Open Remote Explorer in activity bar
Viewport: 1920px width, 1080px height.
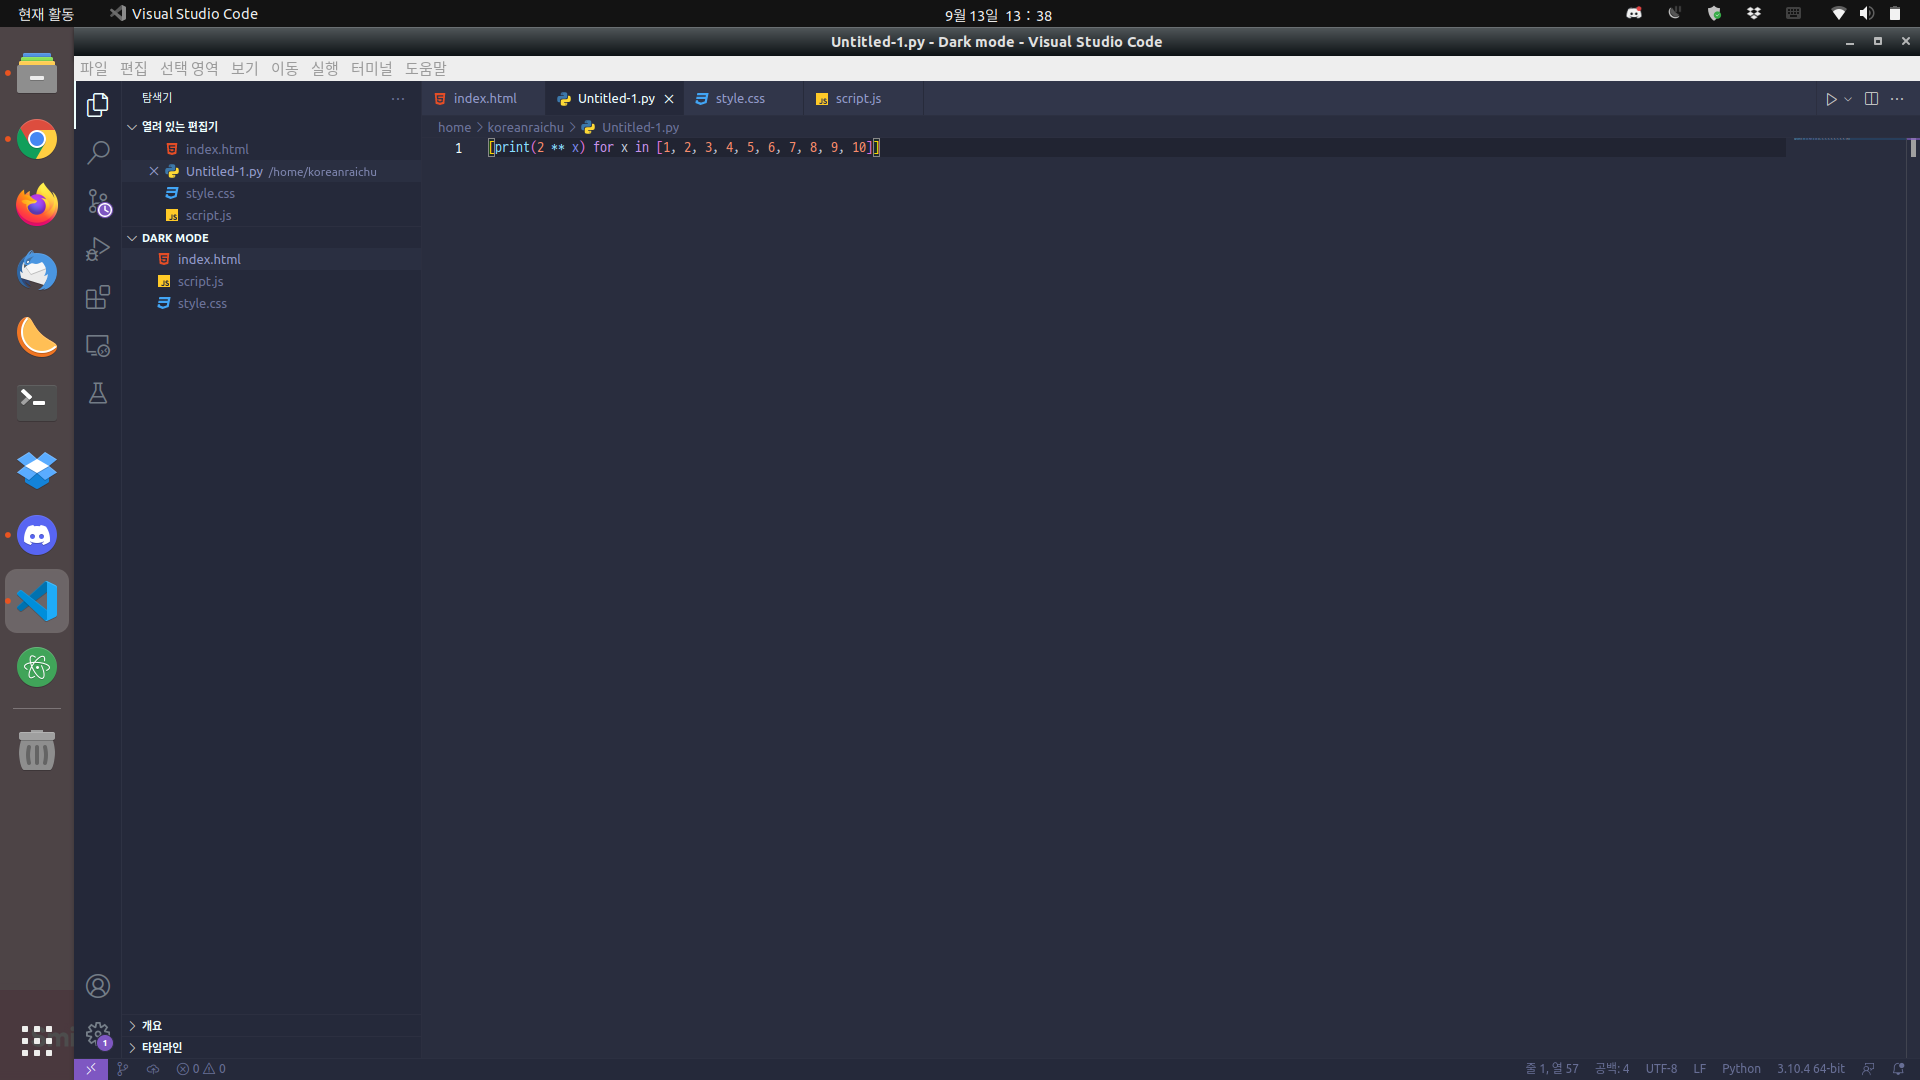[x=98, y=345]
